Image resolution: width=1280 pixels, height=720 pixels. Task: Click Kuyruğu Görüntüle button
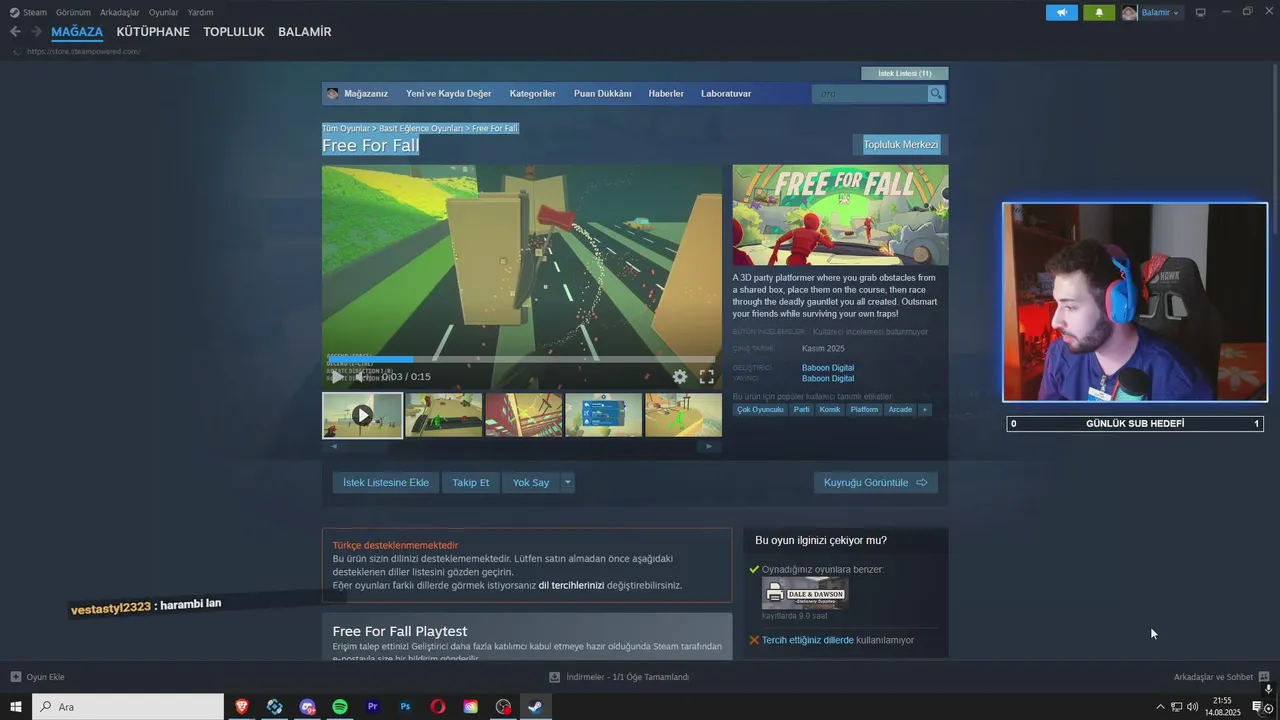coord(876,482)
